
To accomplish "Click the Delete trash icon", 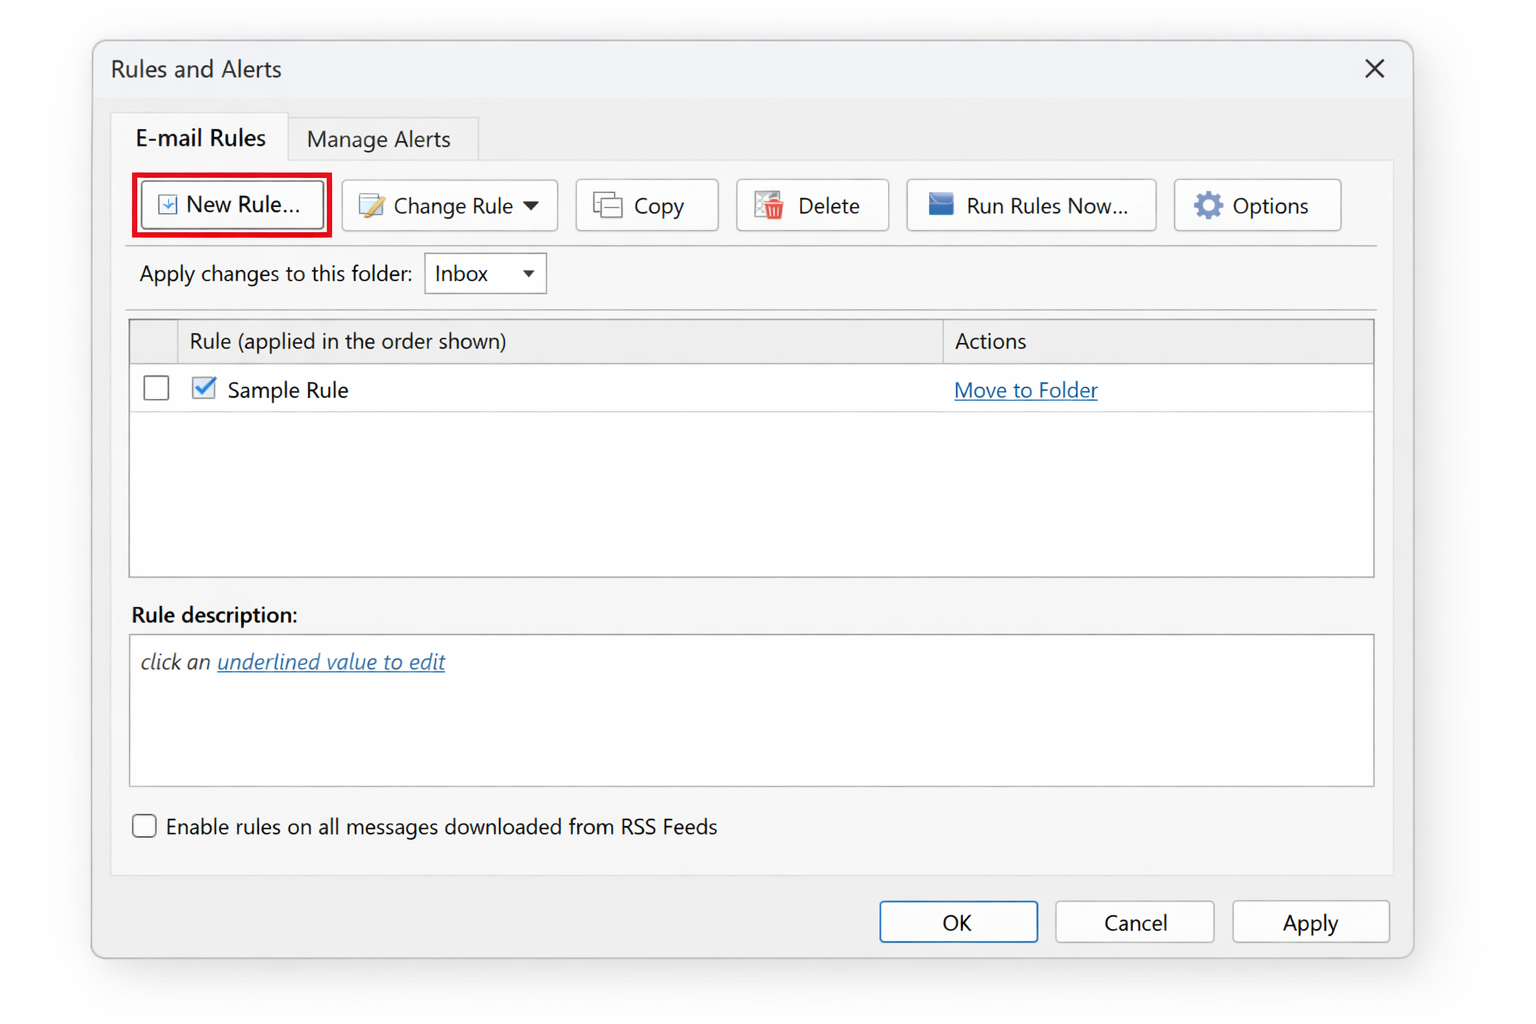I will pyautogui.click(x=770, y=205).
